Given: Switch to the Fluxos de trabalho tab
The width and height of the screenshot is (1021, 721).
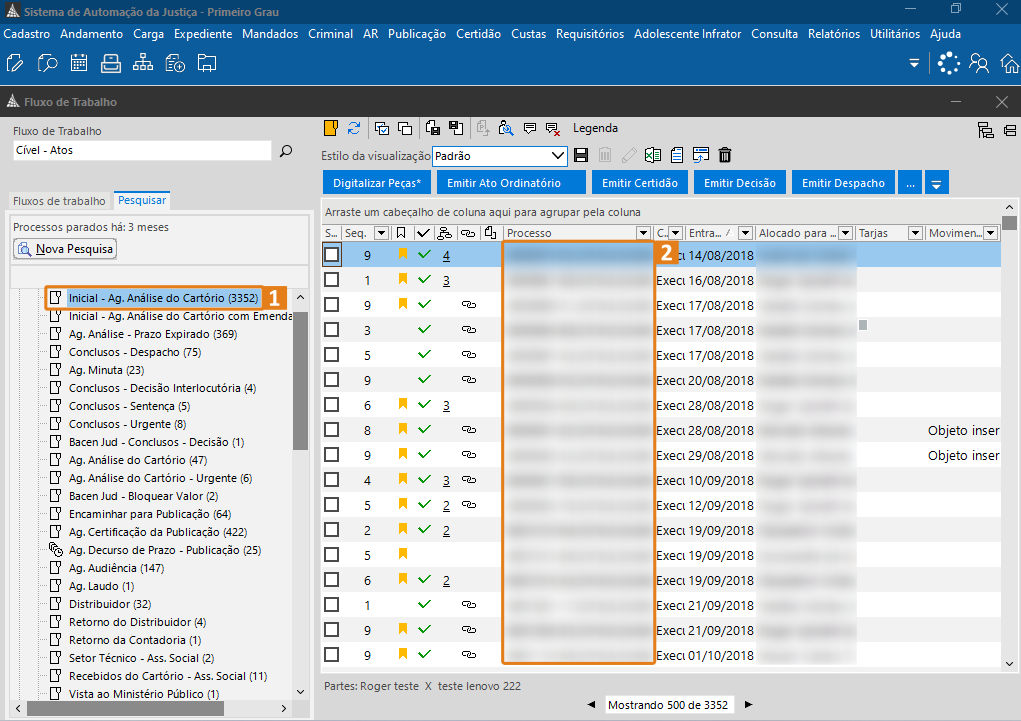Looking at the screenshot, I should 59,201.
